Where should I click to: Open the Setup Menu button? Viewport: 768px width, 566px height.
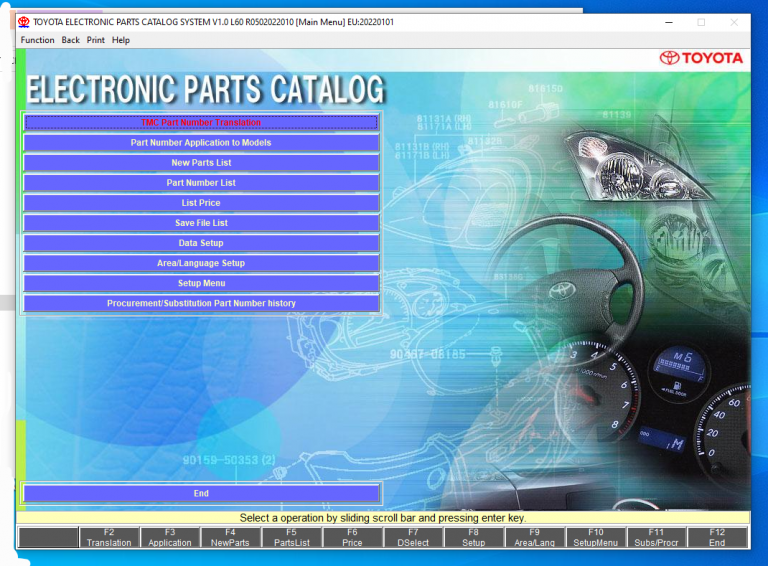pyautogui.click(x=201, y=283)
